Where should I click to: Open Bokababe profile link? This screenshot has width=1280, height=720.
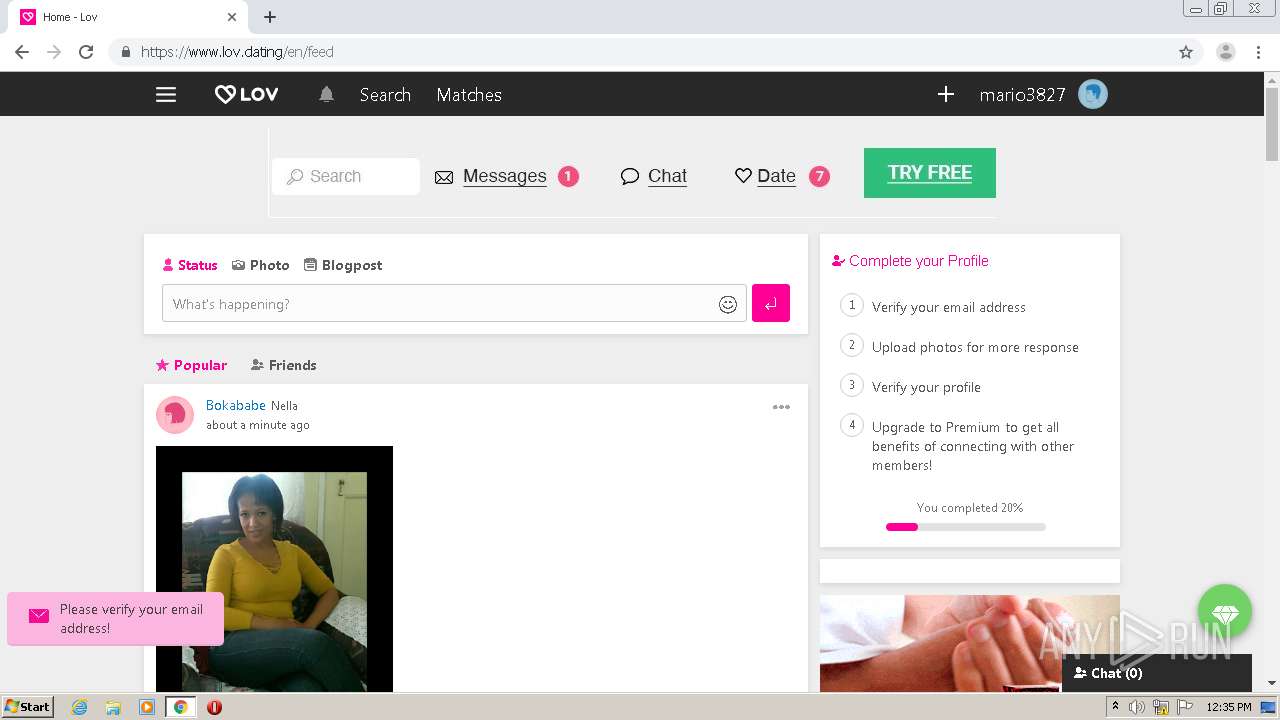(x=236, y=405)
